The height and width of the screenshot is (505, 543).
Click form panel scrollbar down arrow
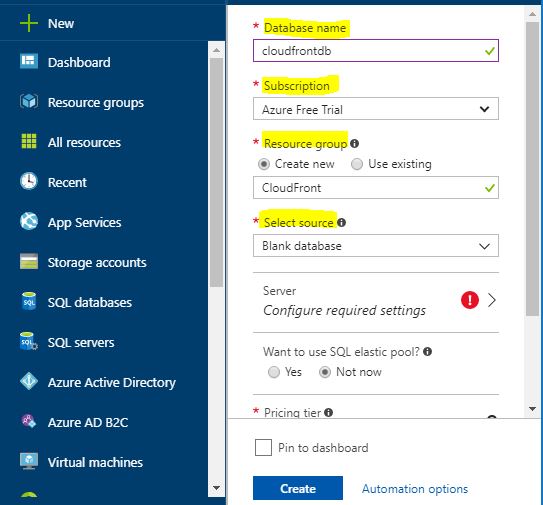pos(533,409)
